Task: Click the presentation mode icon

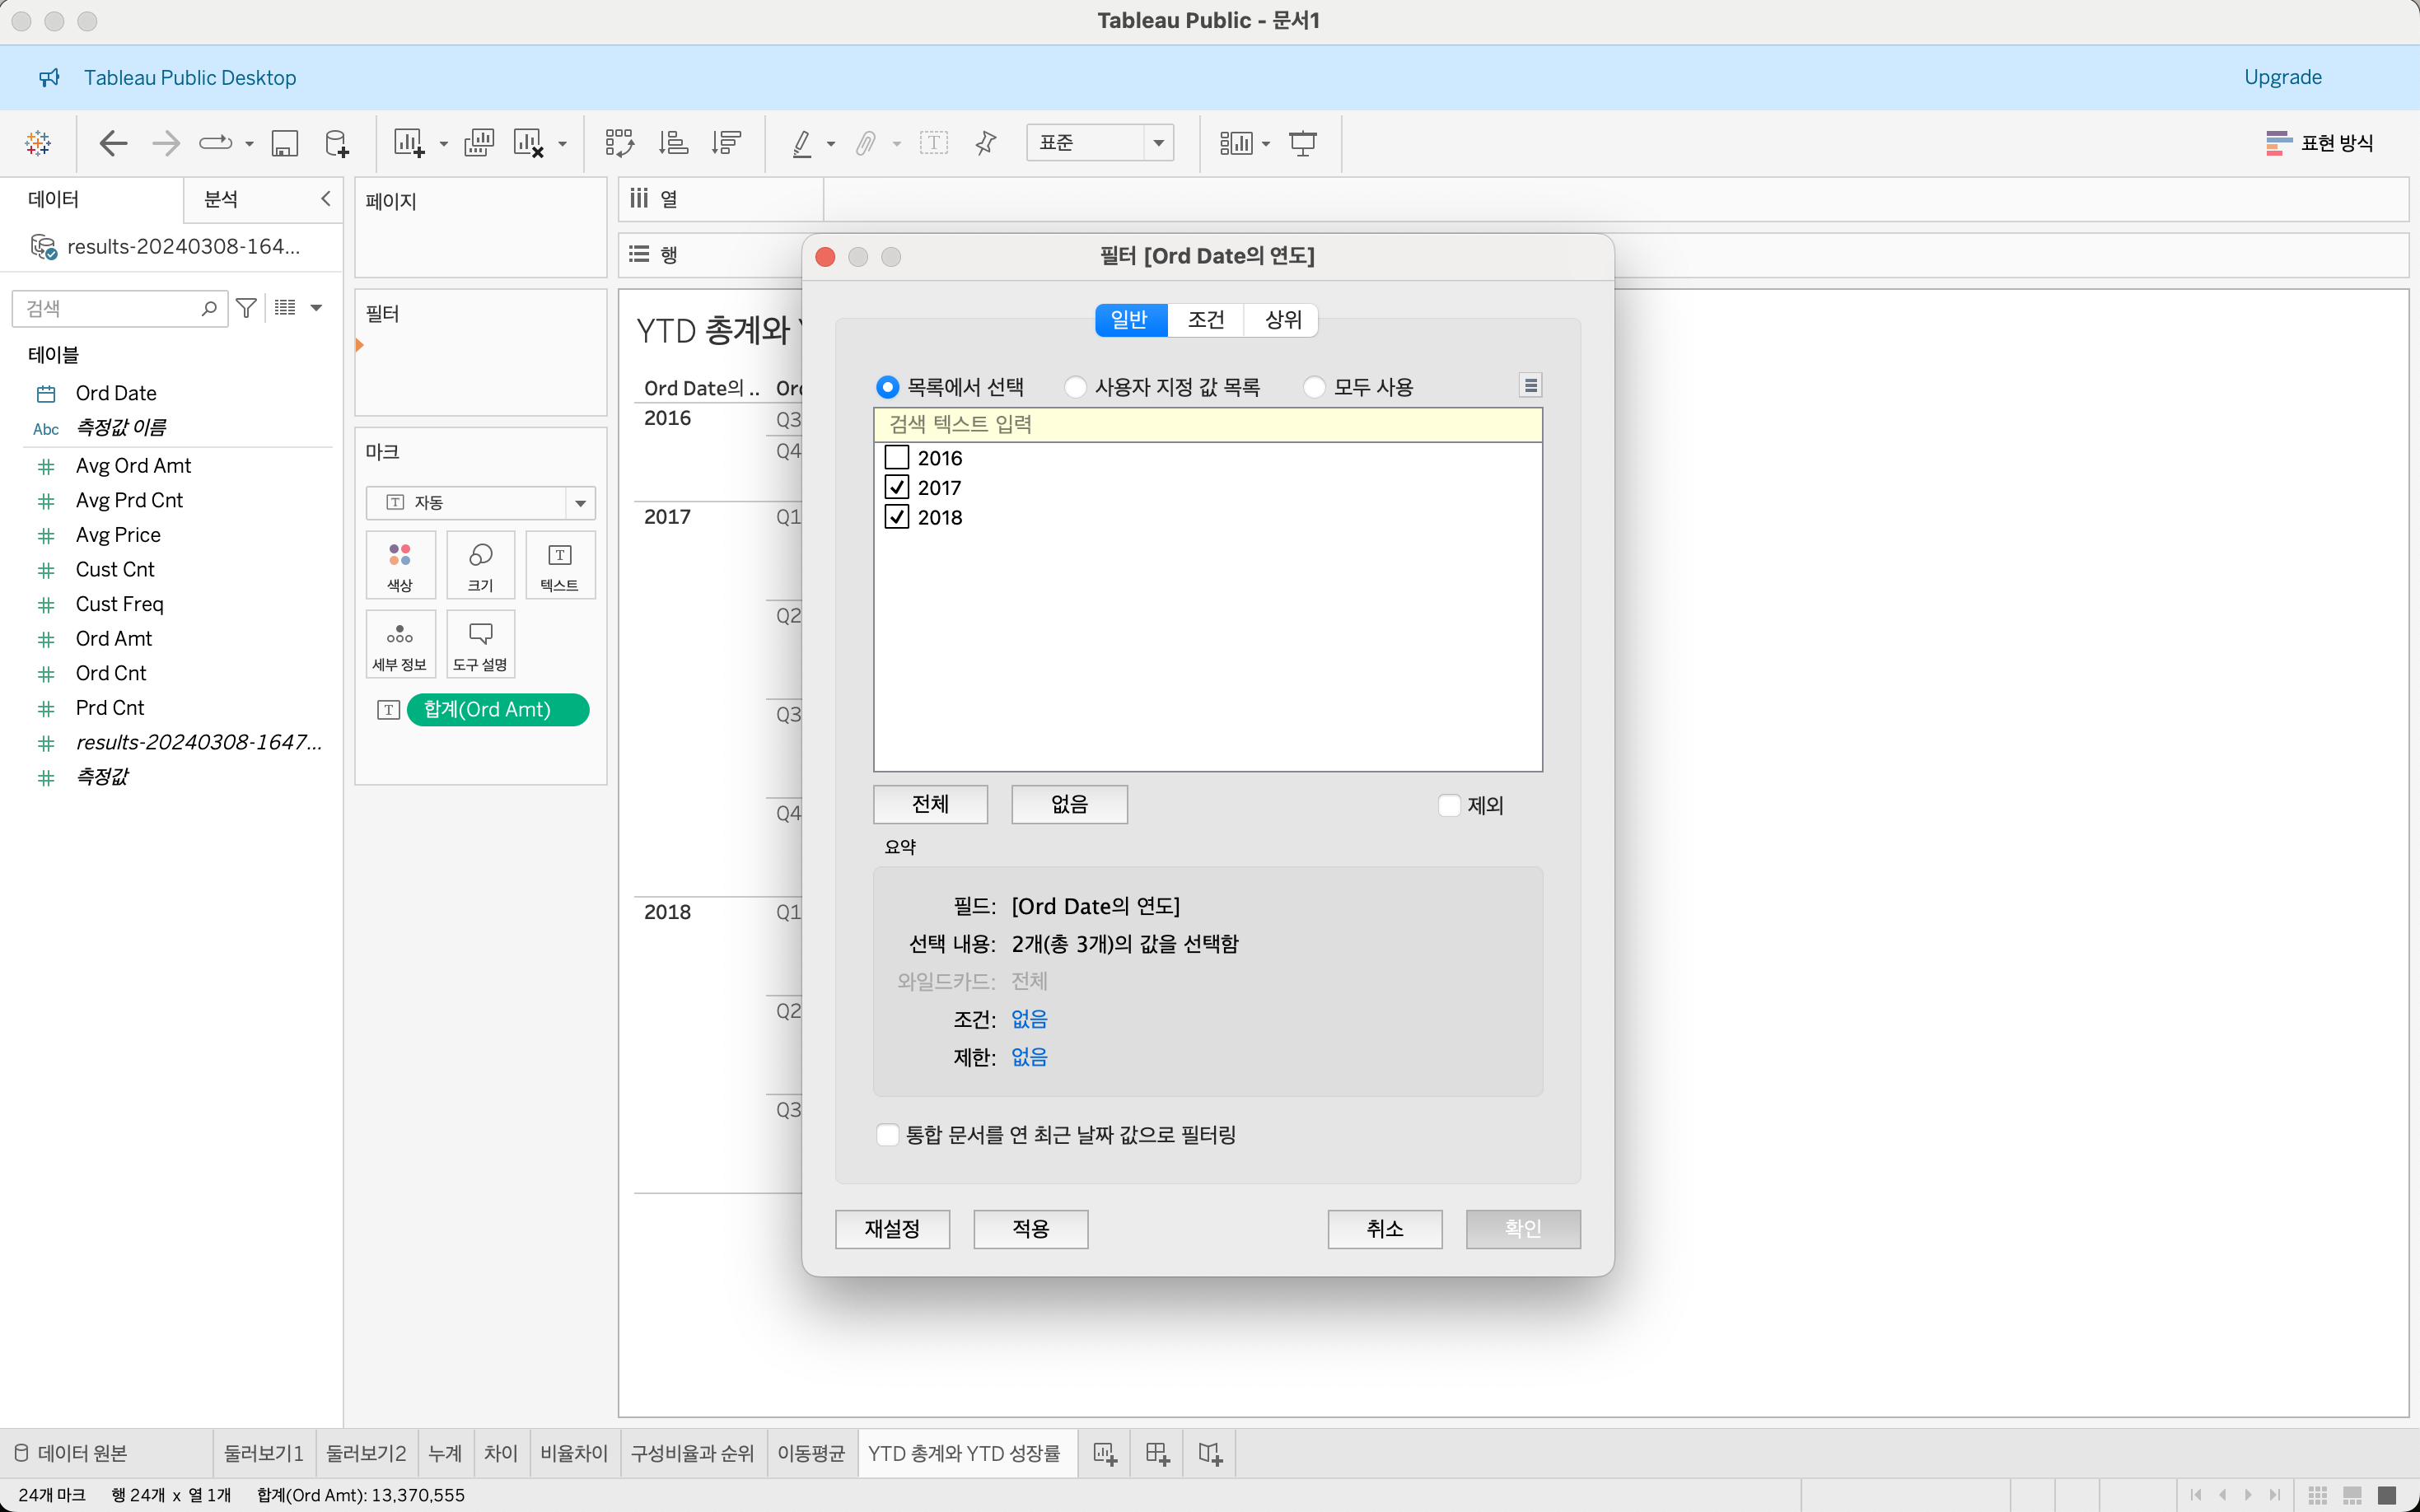Action: (1302, 143)
